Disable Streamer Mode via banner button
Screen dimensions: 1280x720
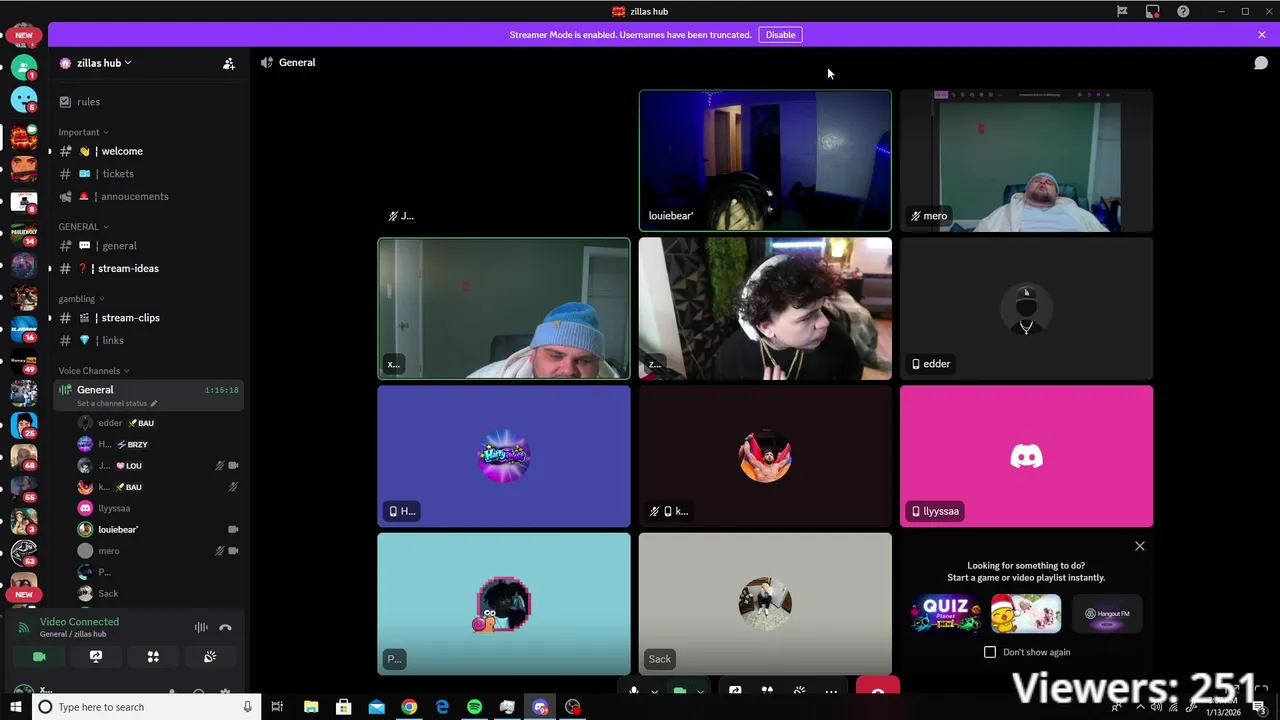(x=780, y=35)
